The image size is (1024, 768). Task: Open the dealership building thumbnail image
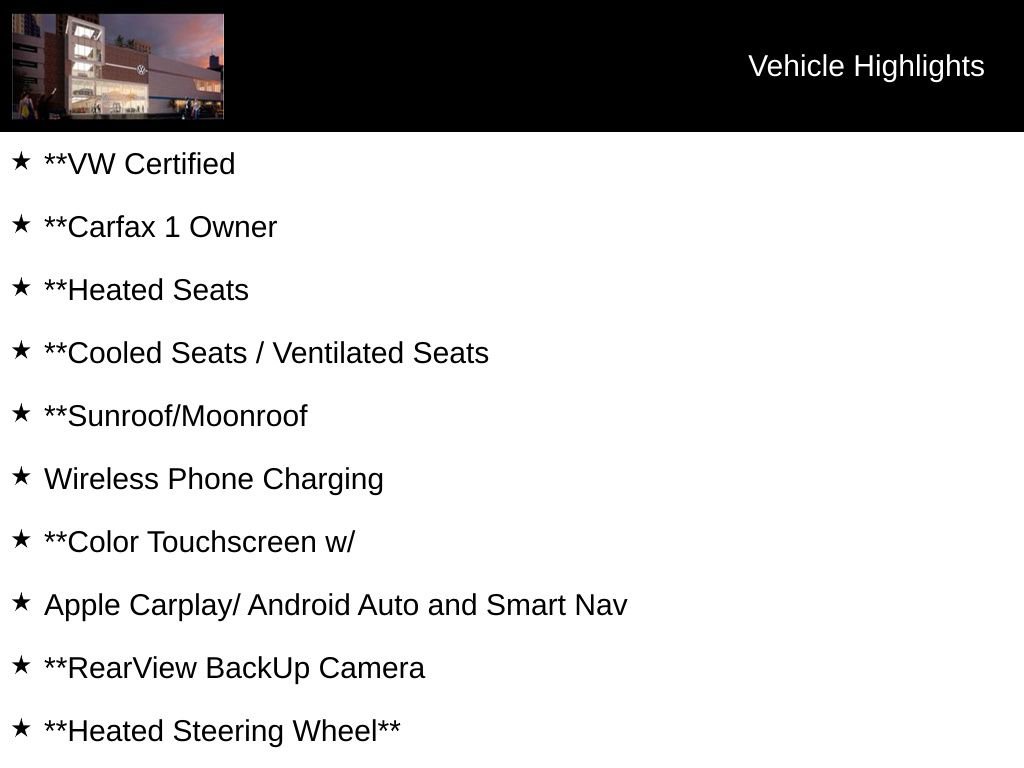pos(118,66)
